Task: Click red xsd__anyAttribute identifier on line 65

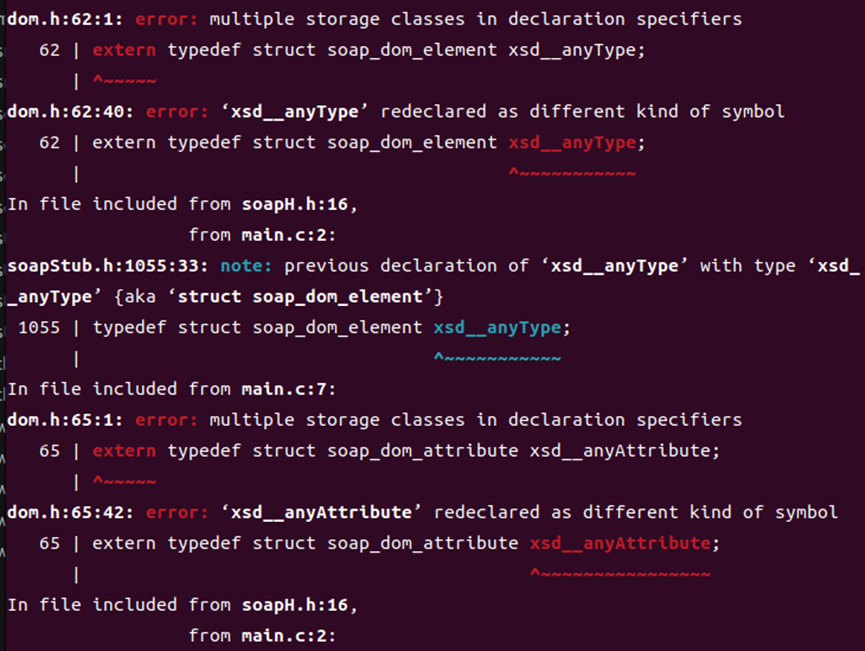Action: click(x=620, y=543)
